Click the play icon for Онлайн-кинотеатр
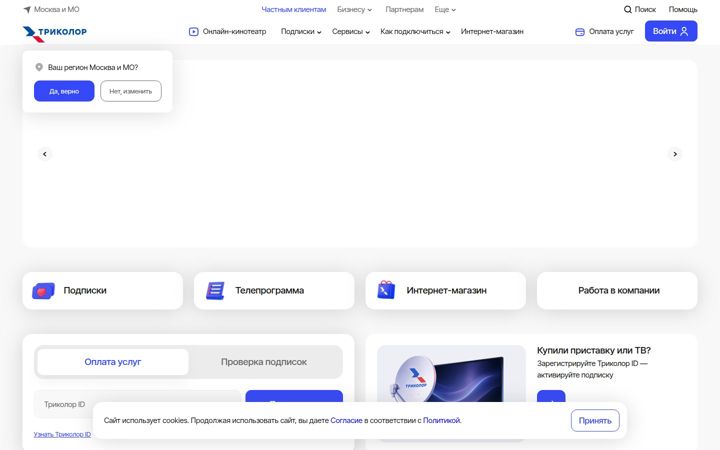This screenshot has height=450, width=720. (x=193, y=32)
